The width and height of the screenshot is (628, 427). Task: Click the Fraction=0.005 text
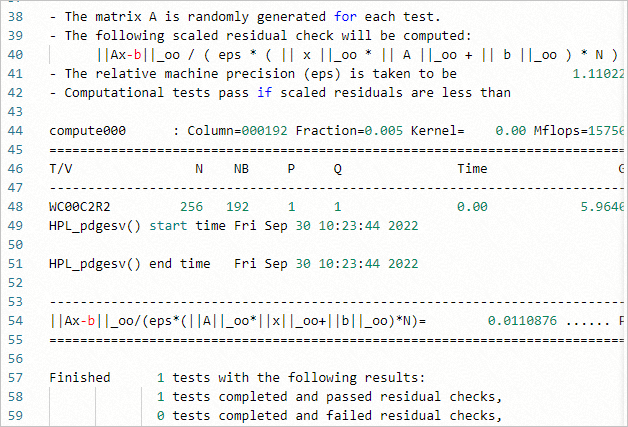click(340, 131)
